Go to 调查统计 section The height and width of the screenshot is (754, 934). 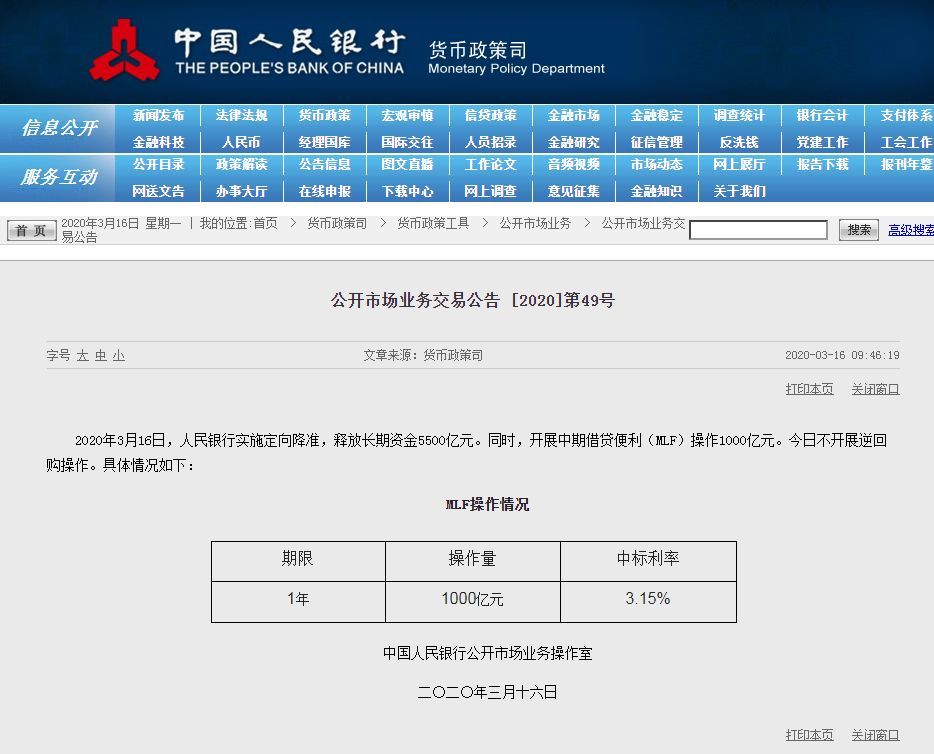[x=739, y=115]
